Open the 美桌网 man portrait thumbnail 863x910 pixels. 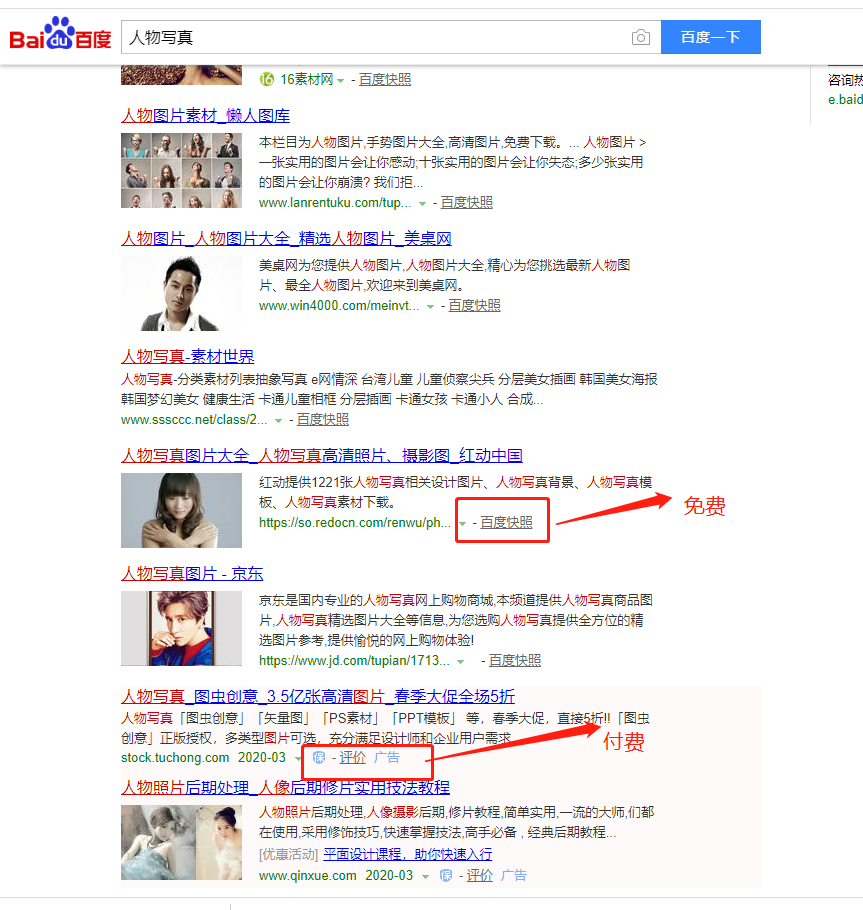tap(181, 293)
